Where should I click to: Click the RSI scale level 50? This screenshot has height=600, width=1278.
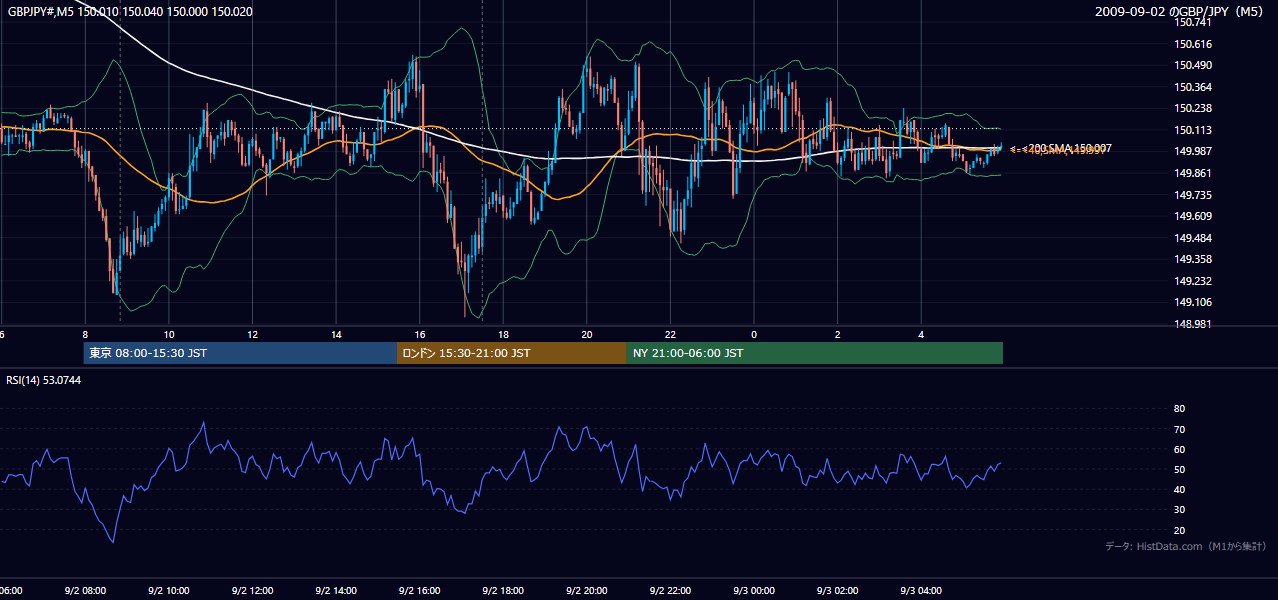(x=1179, y=469)
